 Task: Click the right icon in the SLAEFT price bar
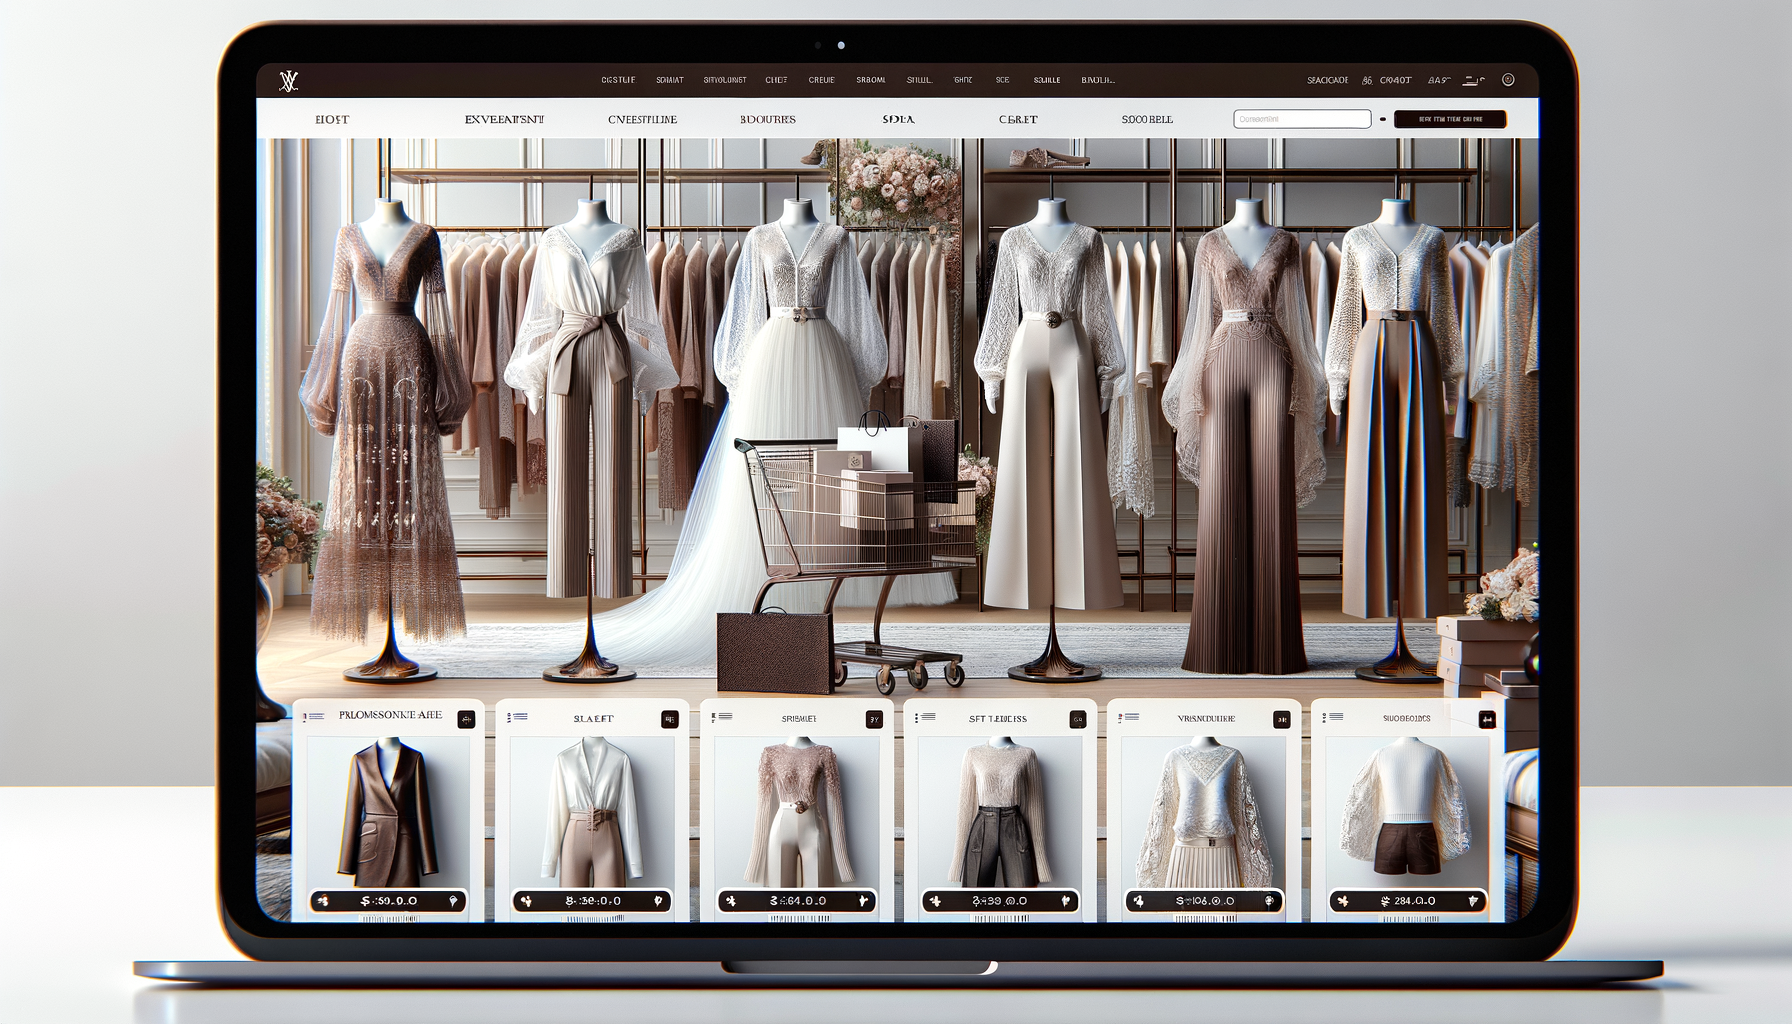[x=658, y=901]
